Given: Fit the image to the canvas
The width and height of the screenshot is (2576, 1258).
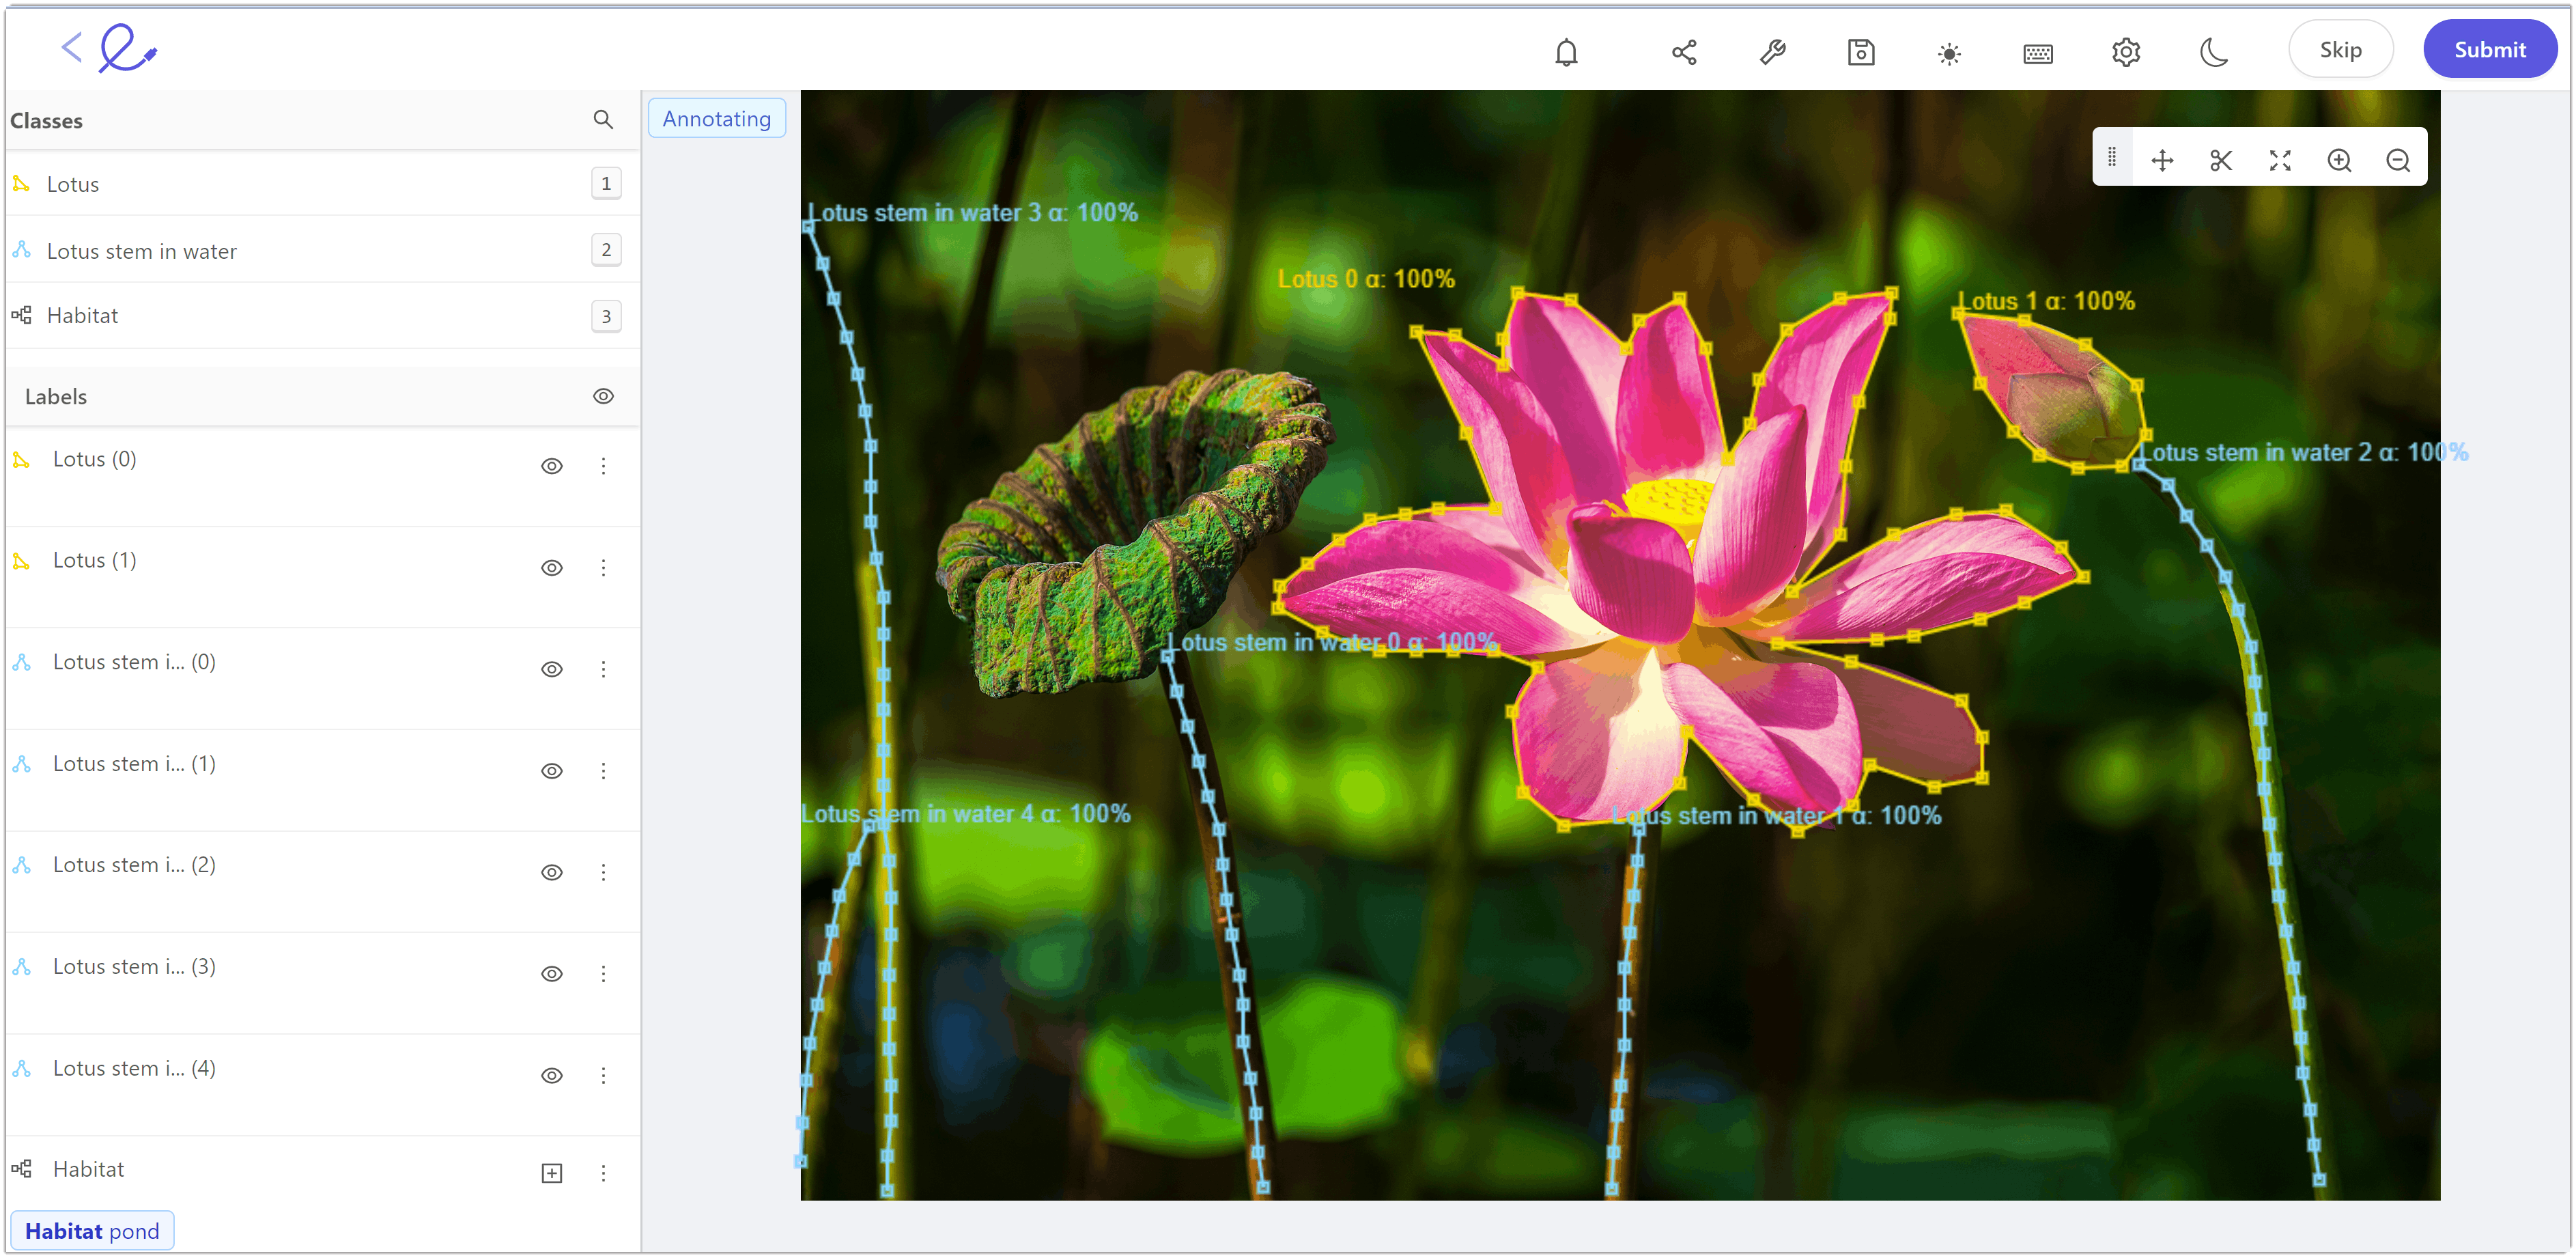Looking at the screenshot, I should [2280, 159].
